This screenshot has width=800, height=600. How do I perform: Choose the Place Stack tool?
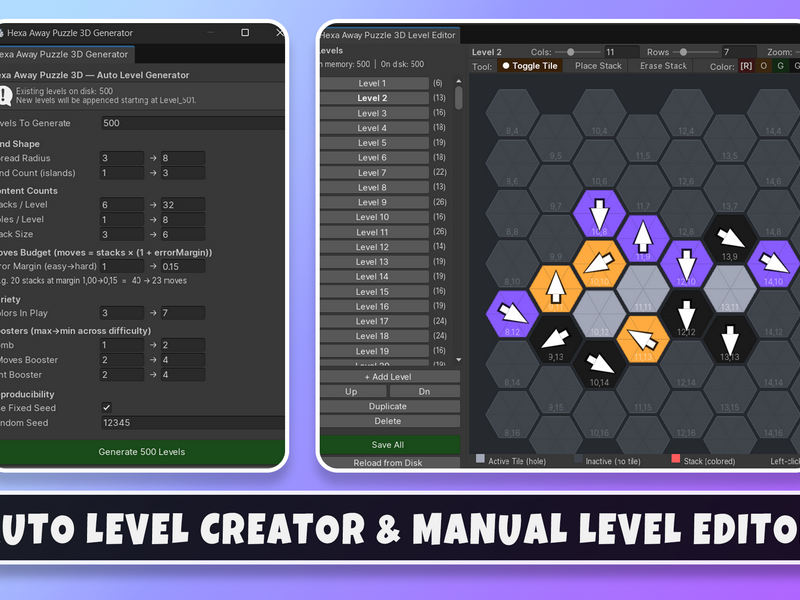598,66
